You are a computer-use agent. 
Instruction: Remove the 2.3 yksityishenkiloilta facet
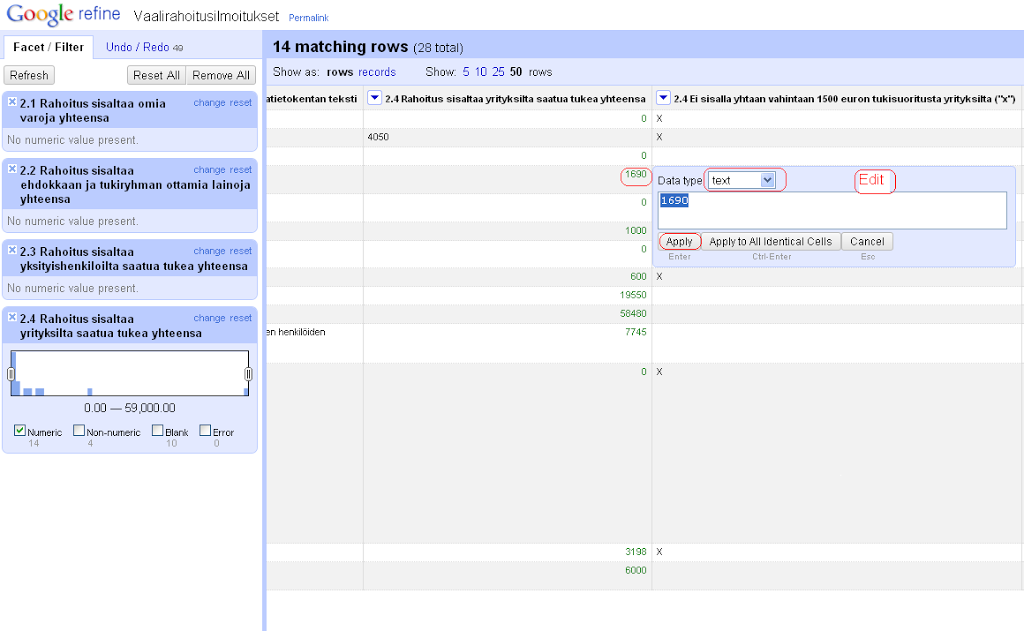click(x=12, y=250)
